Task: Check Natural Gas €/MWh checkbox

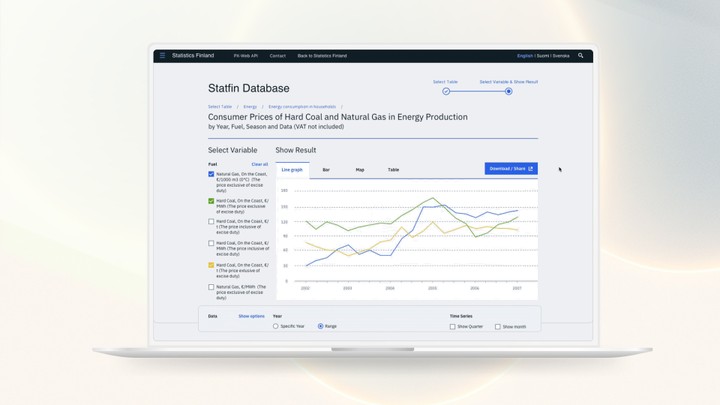Action: (211, 287)
